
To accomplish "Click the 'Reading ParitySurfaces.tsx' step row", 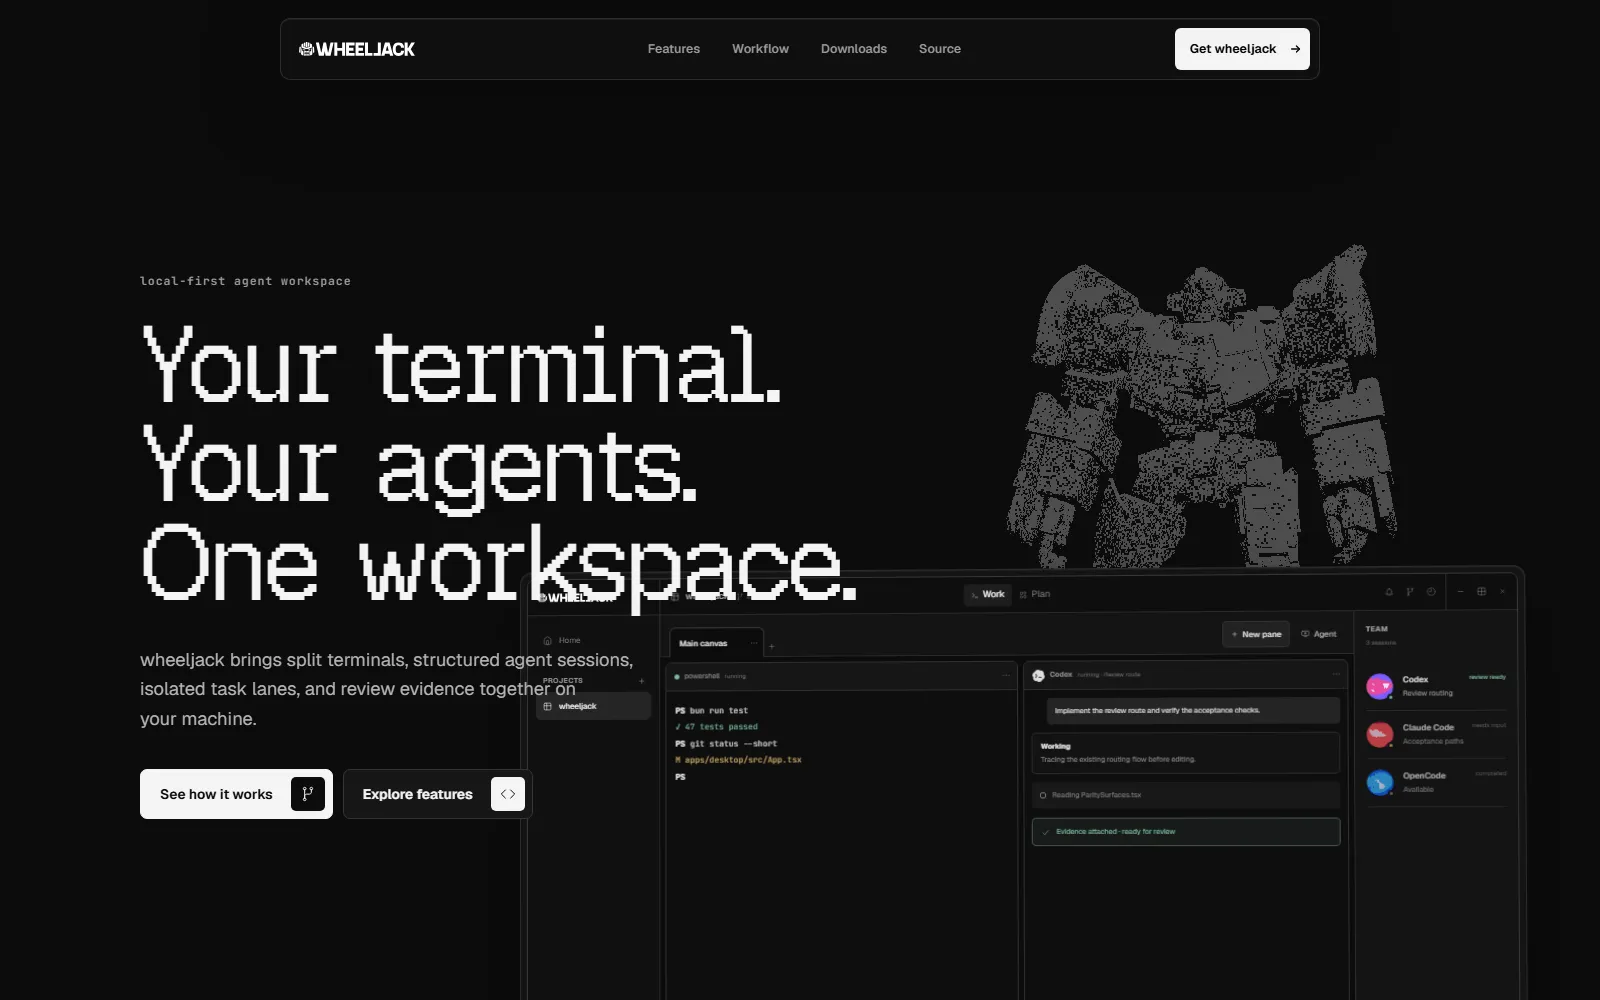I will click(1186, 795).
